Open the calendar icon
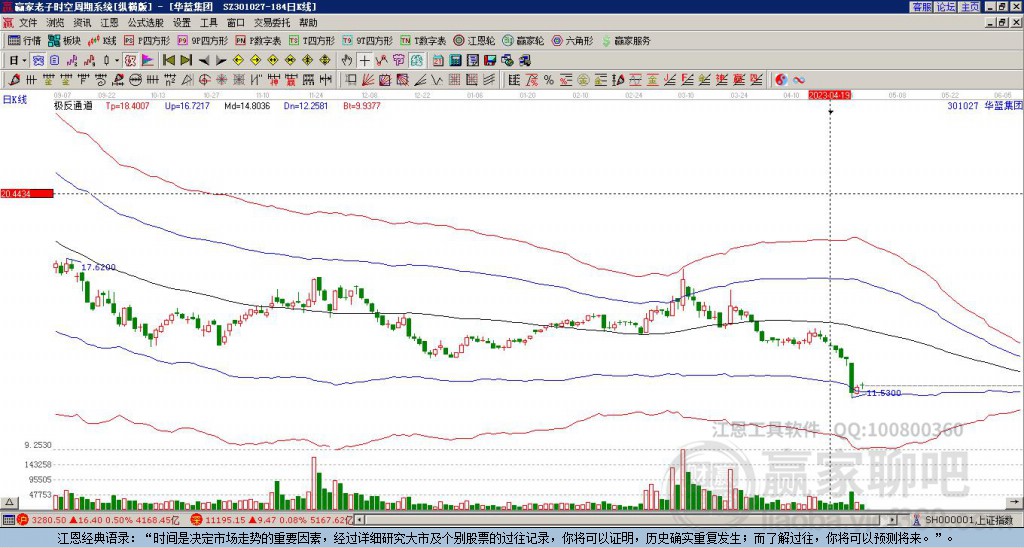This screenshot has height=548, width=1024. pyautogui.click(x=438, y=61)
